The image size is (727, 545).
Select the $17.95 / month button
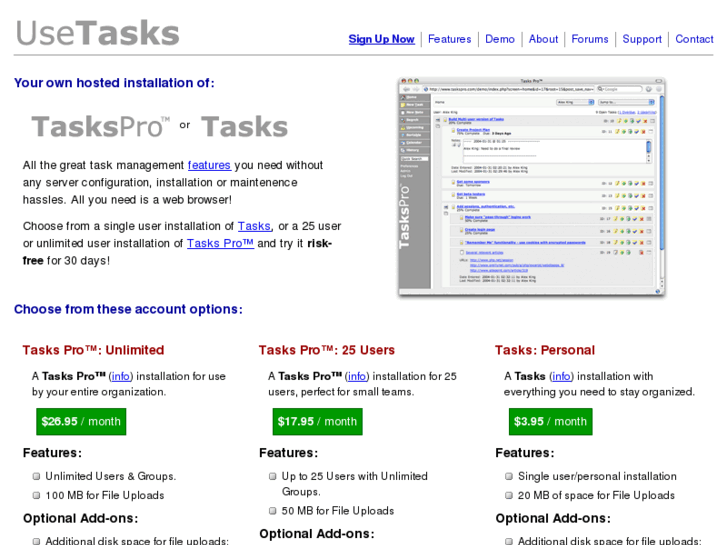coord(318,422)
